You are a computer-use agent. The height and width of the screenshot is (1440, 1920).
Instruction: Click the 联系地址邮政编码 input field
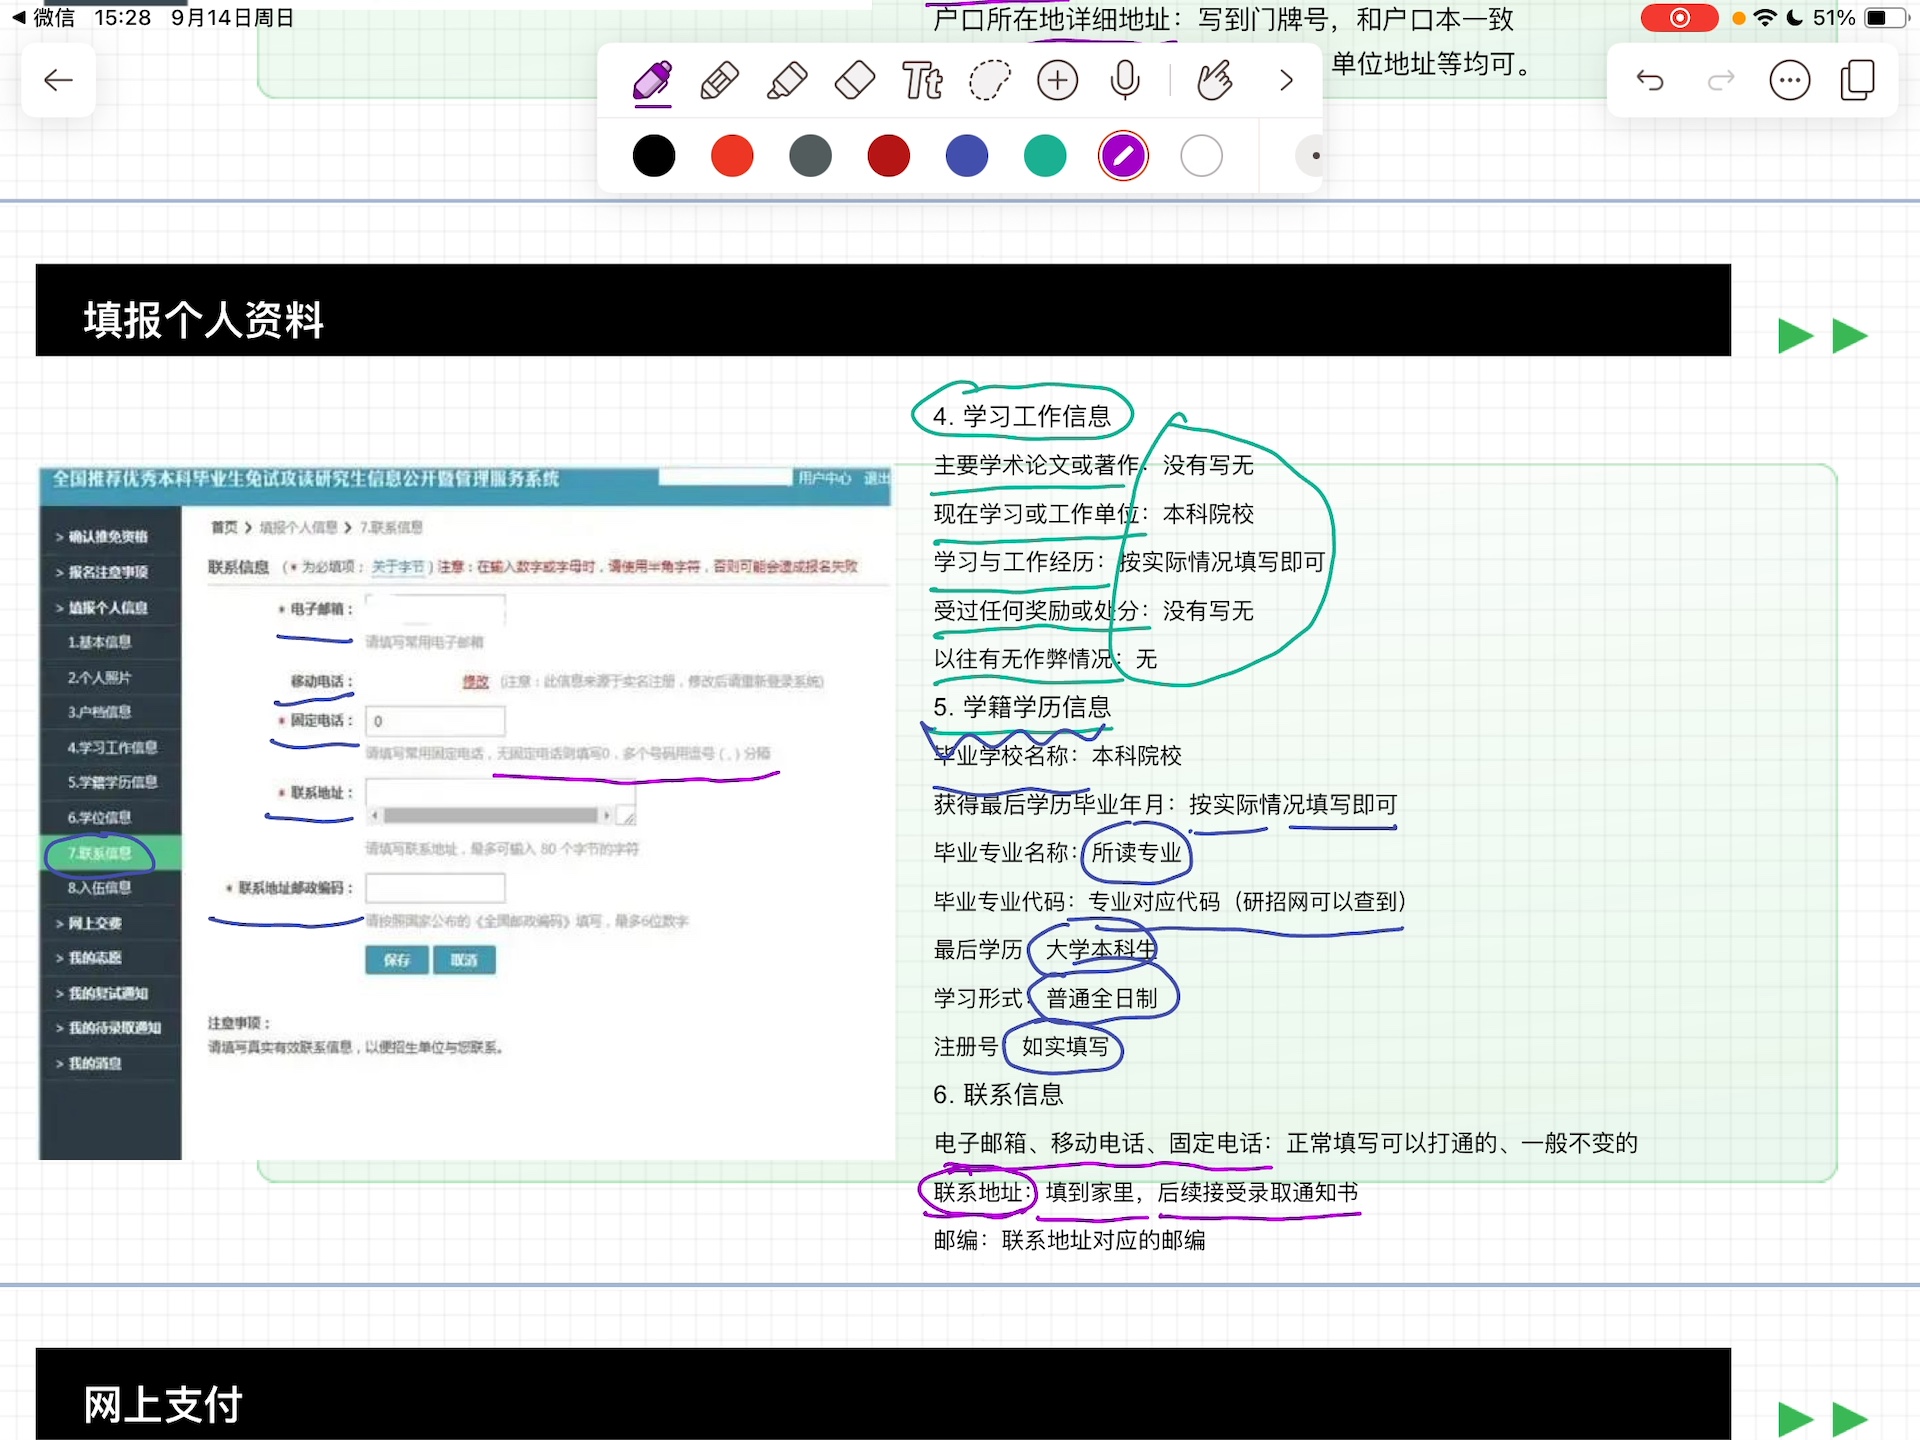tap(435, 888)
